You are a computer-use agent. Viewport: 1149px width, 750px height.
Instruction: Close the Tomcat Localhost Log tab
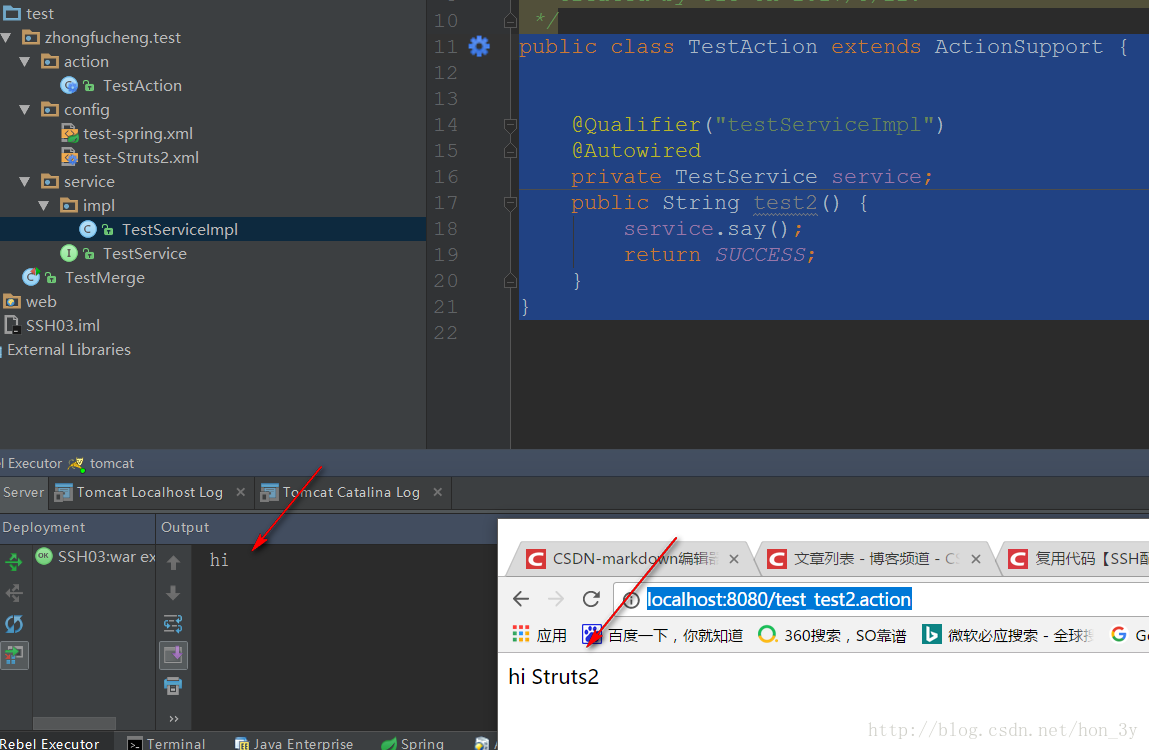(240, 492)
